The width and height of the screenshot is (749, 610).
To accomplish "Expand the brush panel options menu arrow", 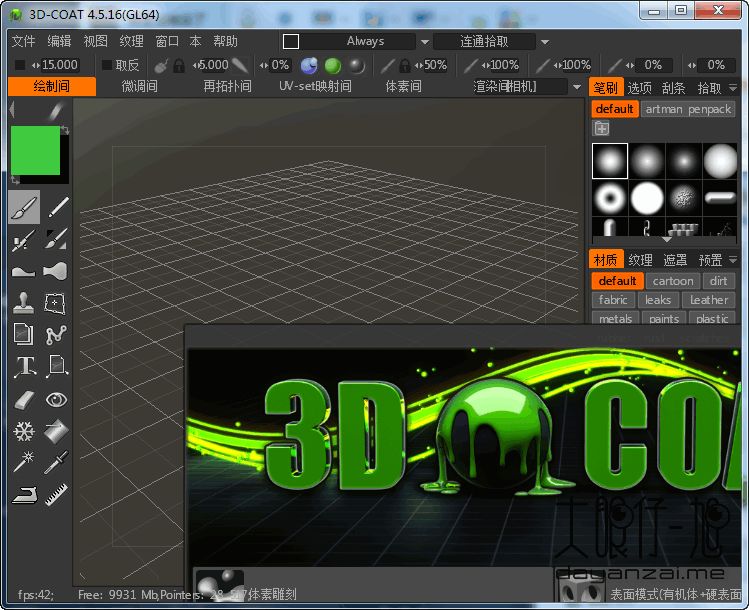I will 733,87.
